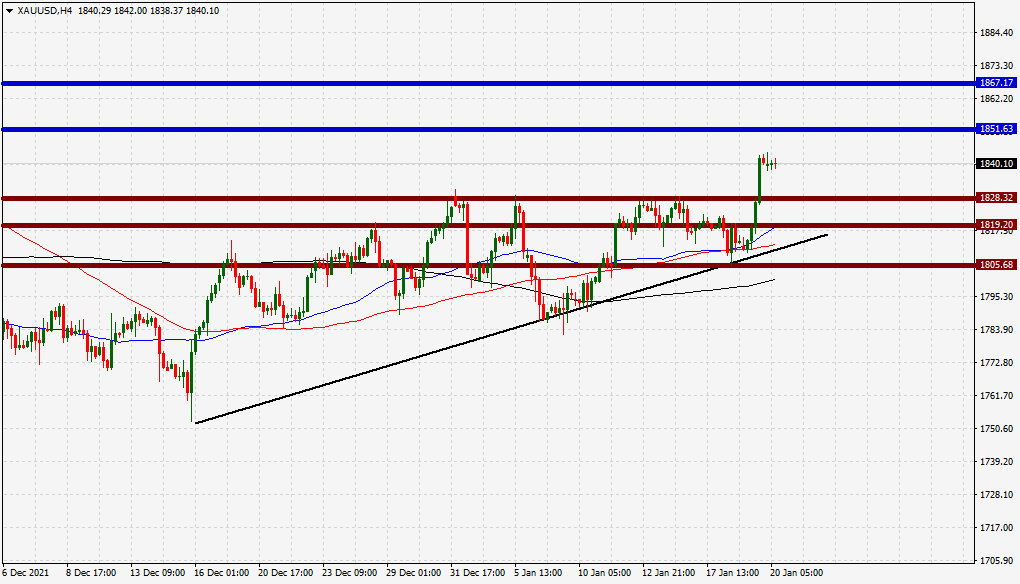Click the 1772.80 price scale value

pos(997,362)
